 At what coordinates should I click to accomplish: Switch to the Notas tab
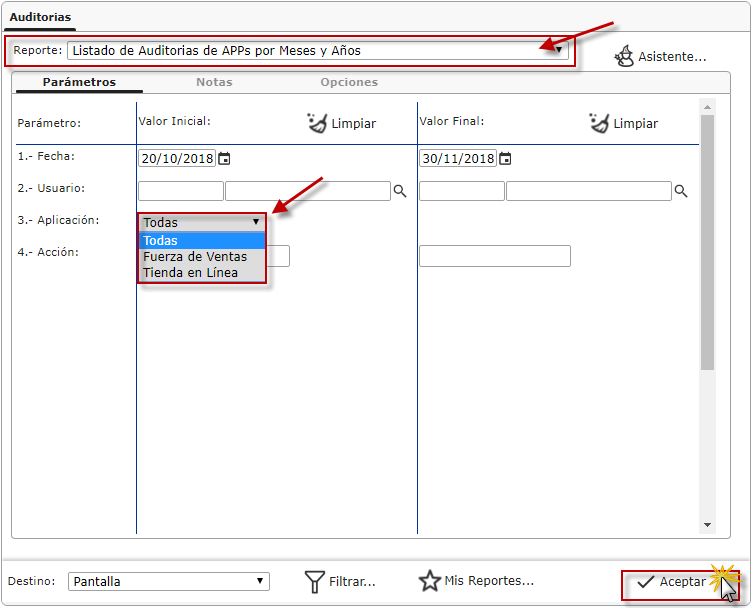(214, 82)
